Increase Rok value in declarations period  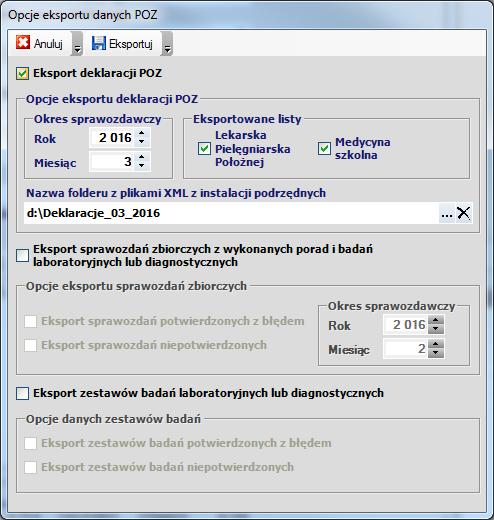(142, 133)
